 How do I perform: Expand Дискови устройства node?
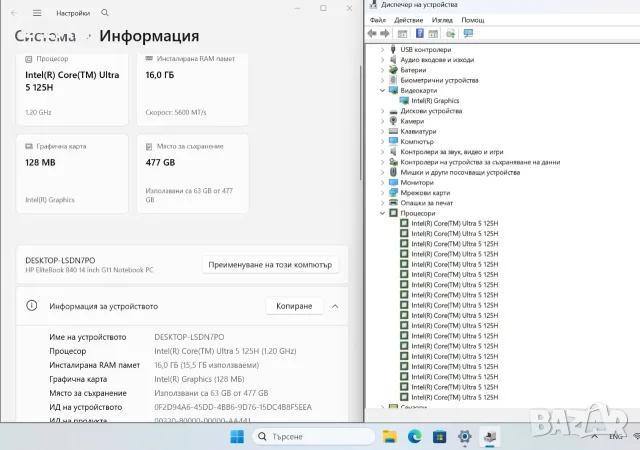(x=382, y=111)
